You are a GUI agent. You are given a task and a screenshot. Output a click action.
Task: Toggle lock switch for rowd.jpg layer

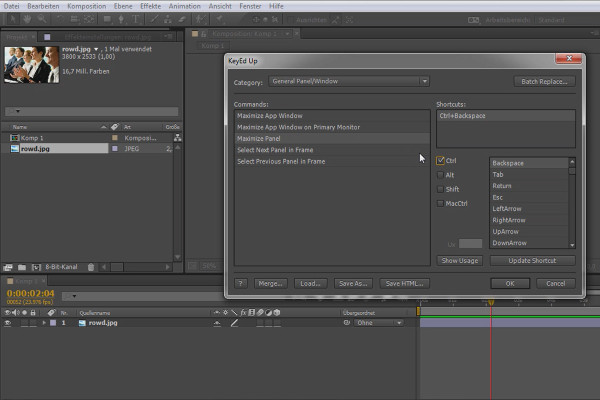(x=33, y=323)
